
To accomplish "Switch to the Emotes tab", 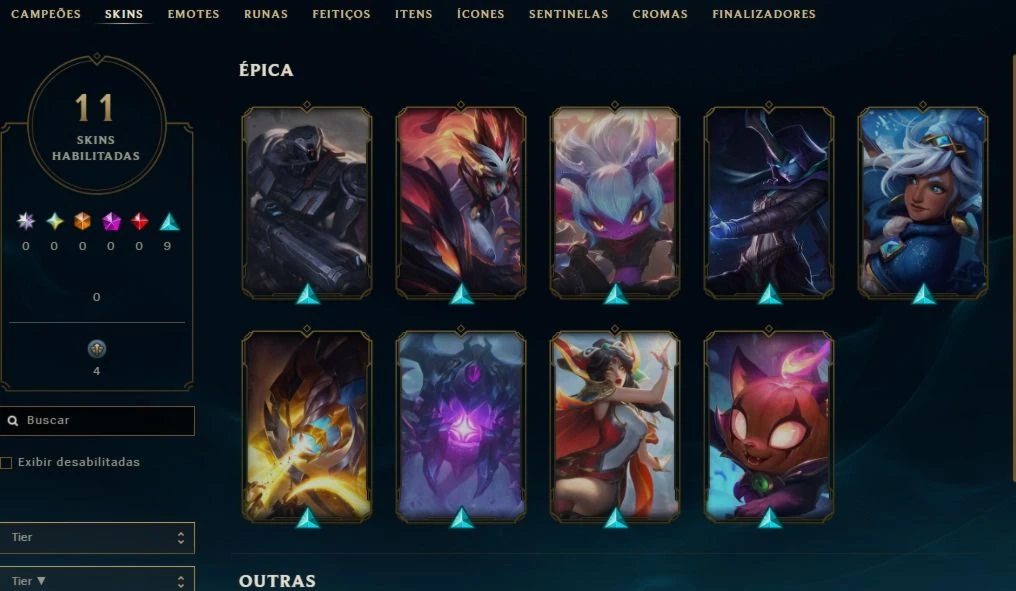I will point(193,14).
